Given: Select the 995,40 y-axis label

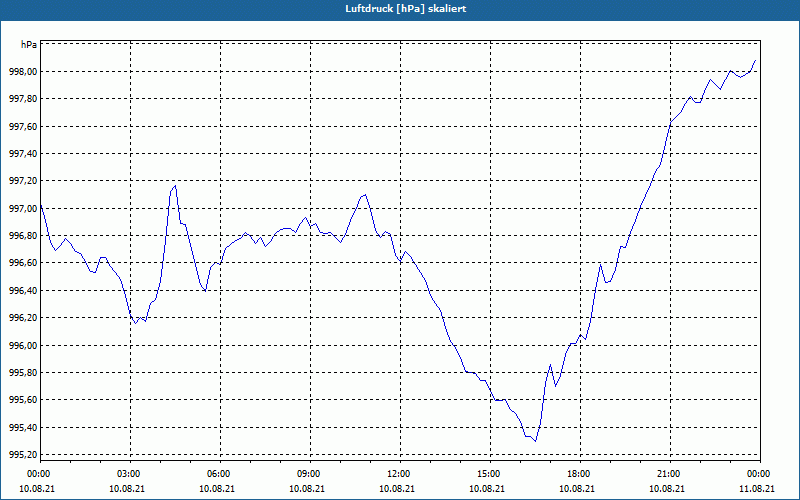Looking at the screenshot, I should tap(23, 428).
